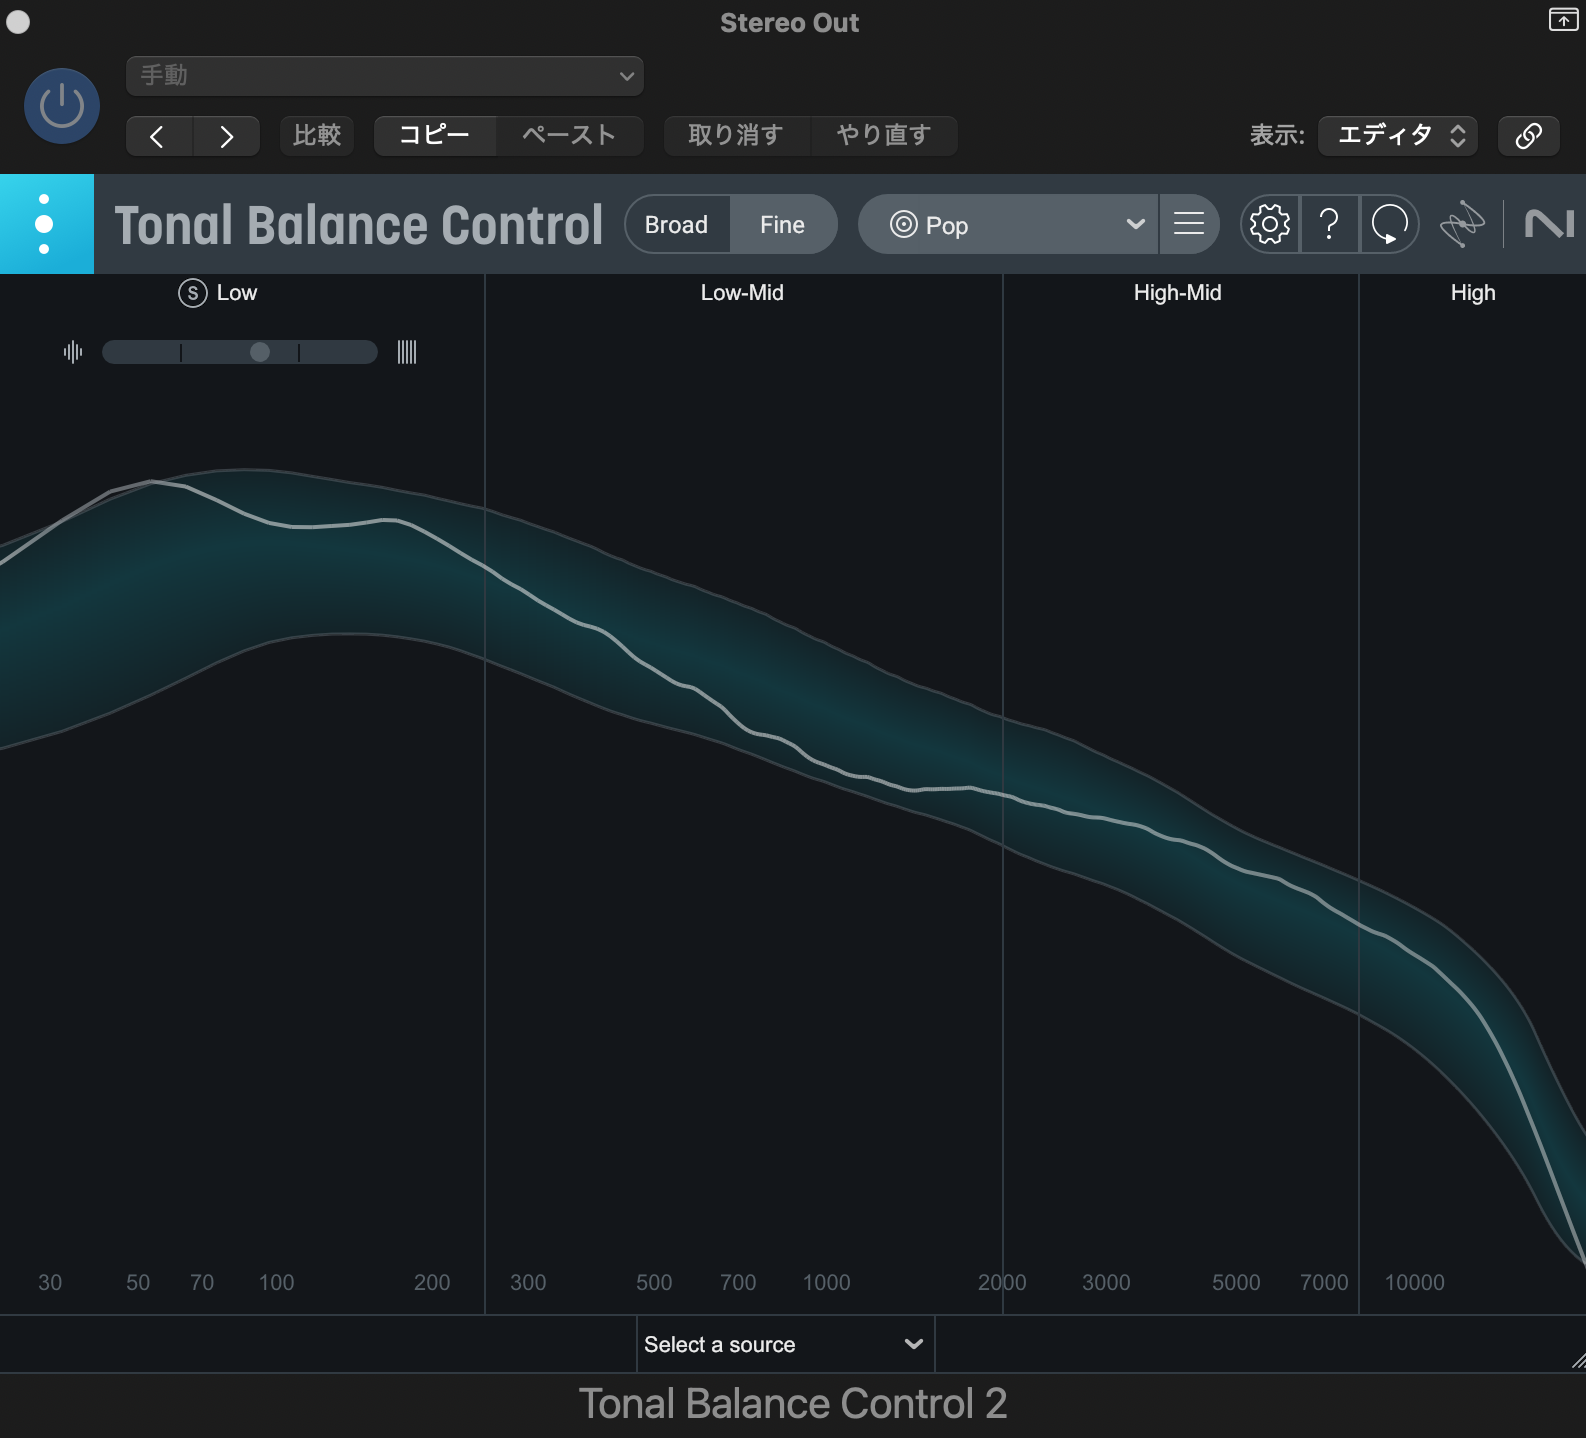Open the エディタ view selector

(x=1398, y=136)
